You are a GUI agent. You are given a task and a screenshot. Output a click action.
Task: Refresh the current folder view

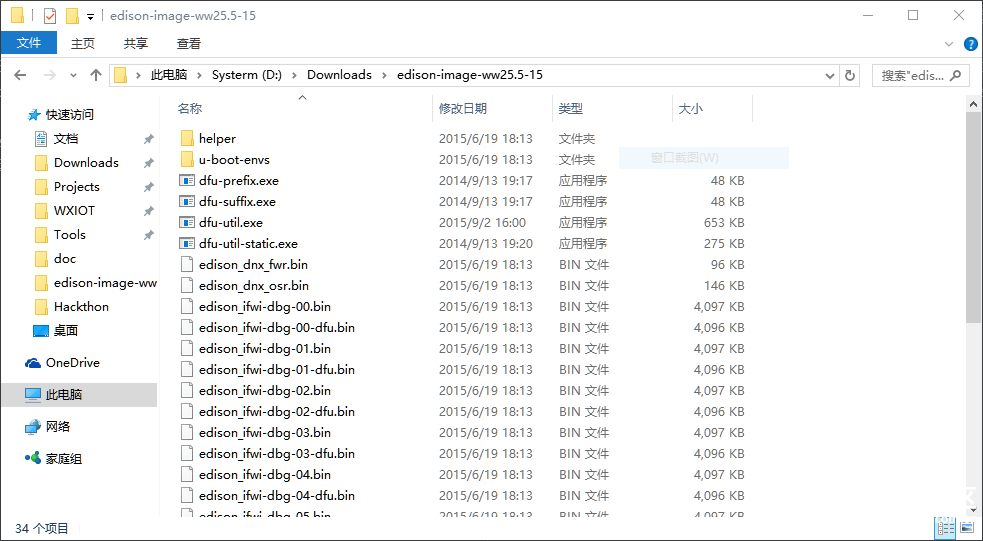(849, 76)
